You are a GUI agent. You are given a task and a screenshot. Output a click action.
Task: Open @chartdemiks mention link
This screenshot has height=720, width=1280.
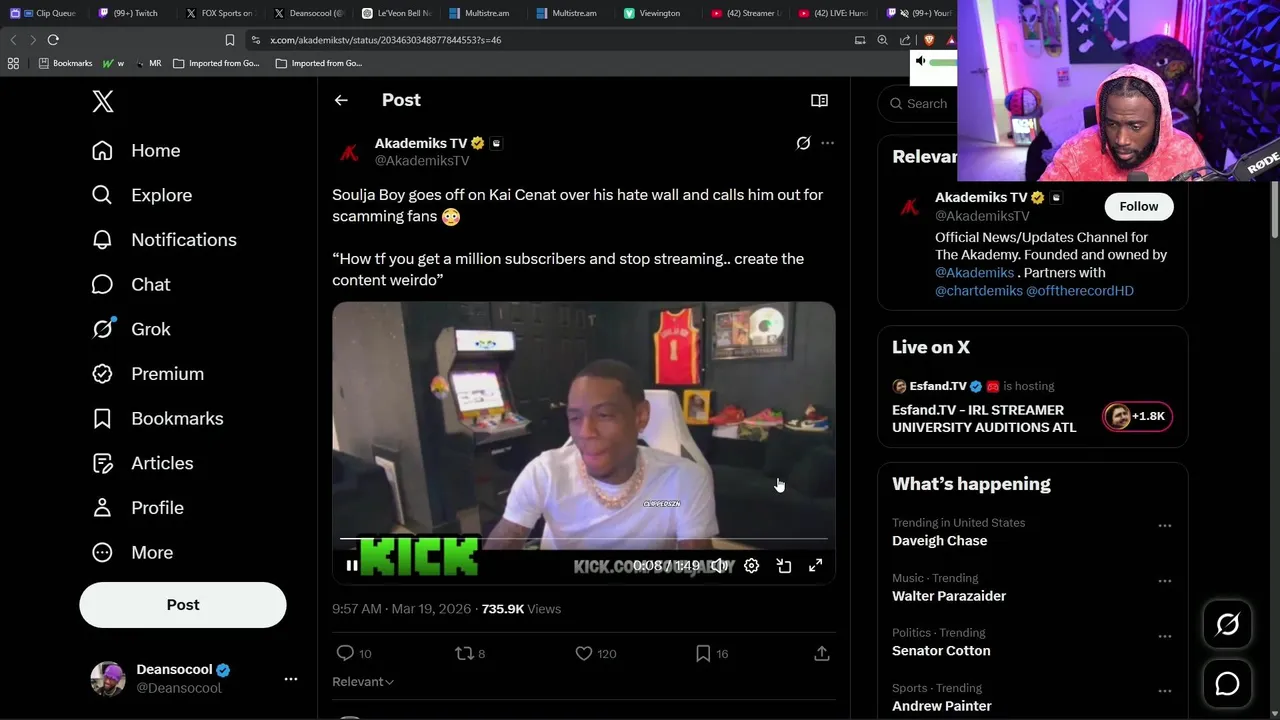[979, 291]
